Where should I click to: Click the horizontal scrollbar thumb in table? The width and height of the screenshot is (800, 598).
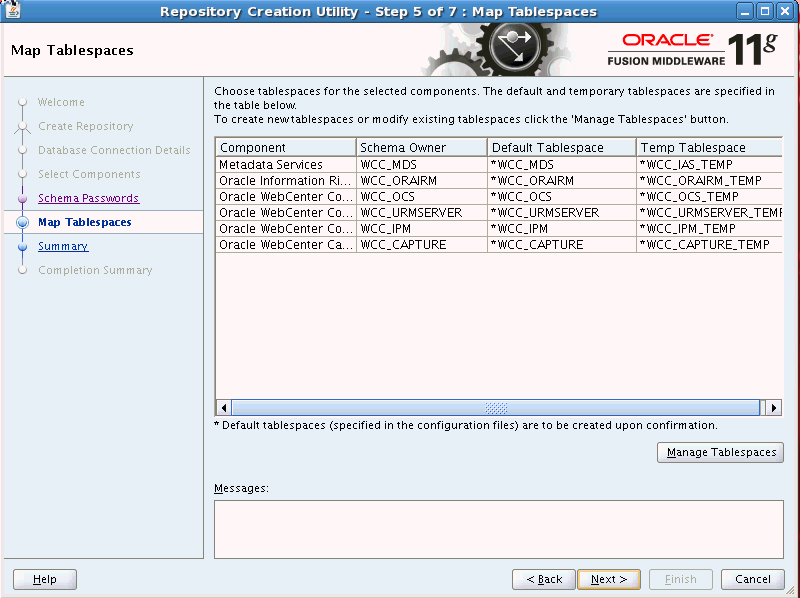point(495,408)
